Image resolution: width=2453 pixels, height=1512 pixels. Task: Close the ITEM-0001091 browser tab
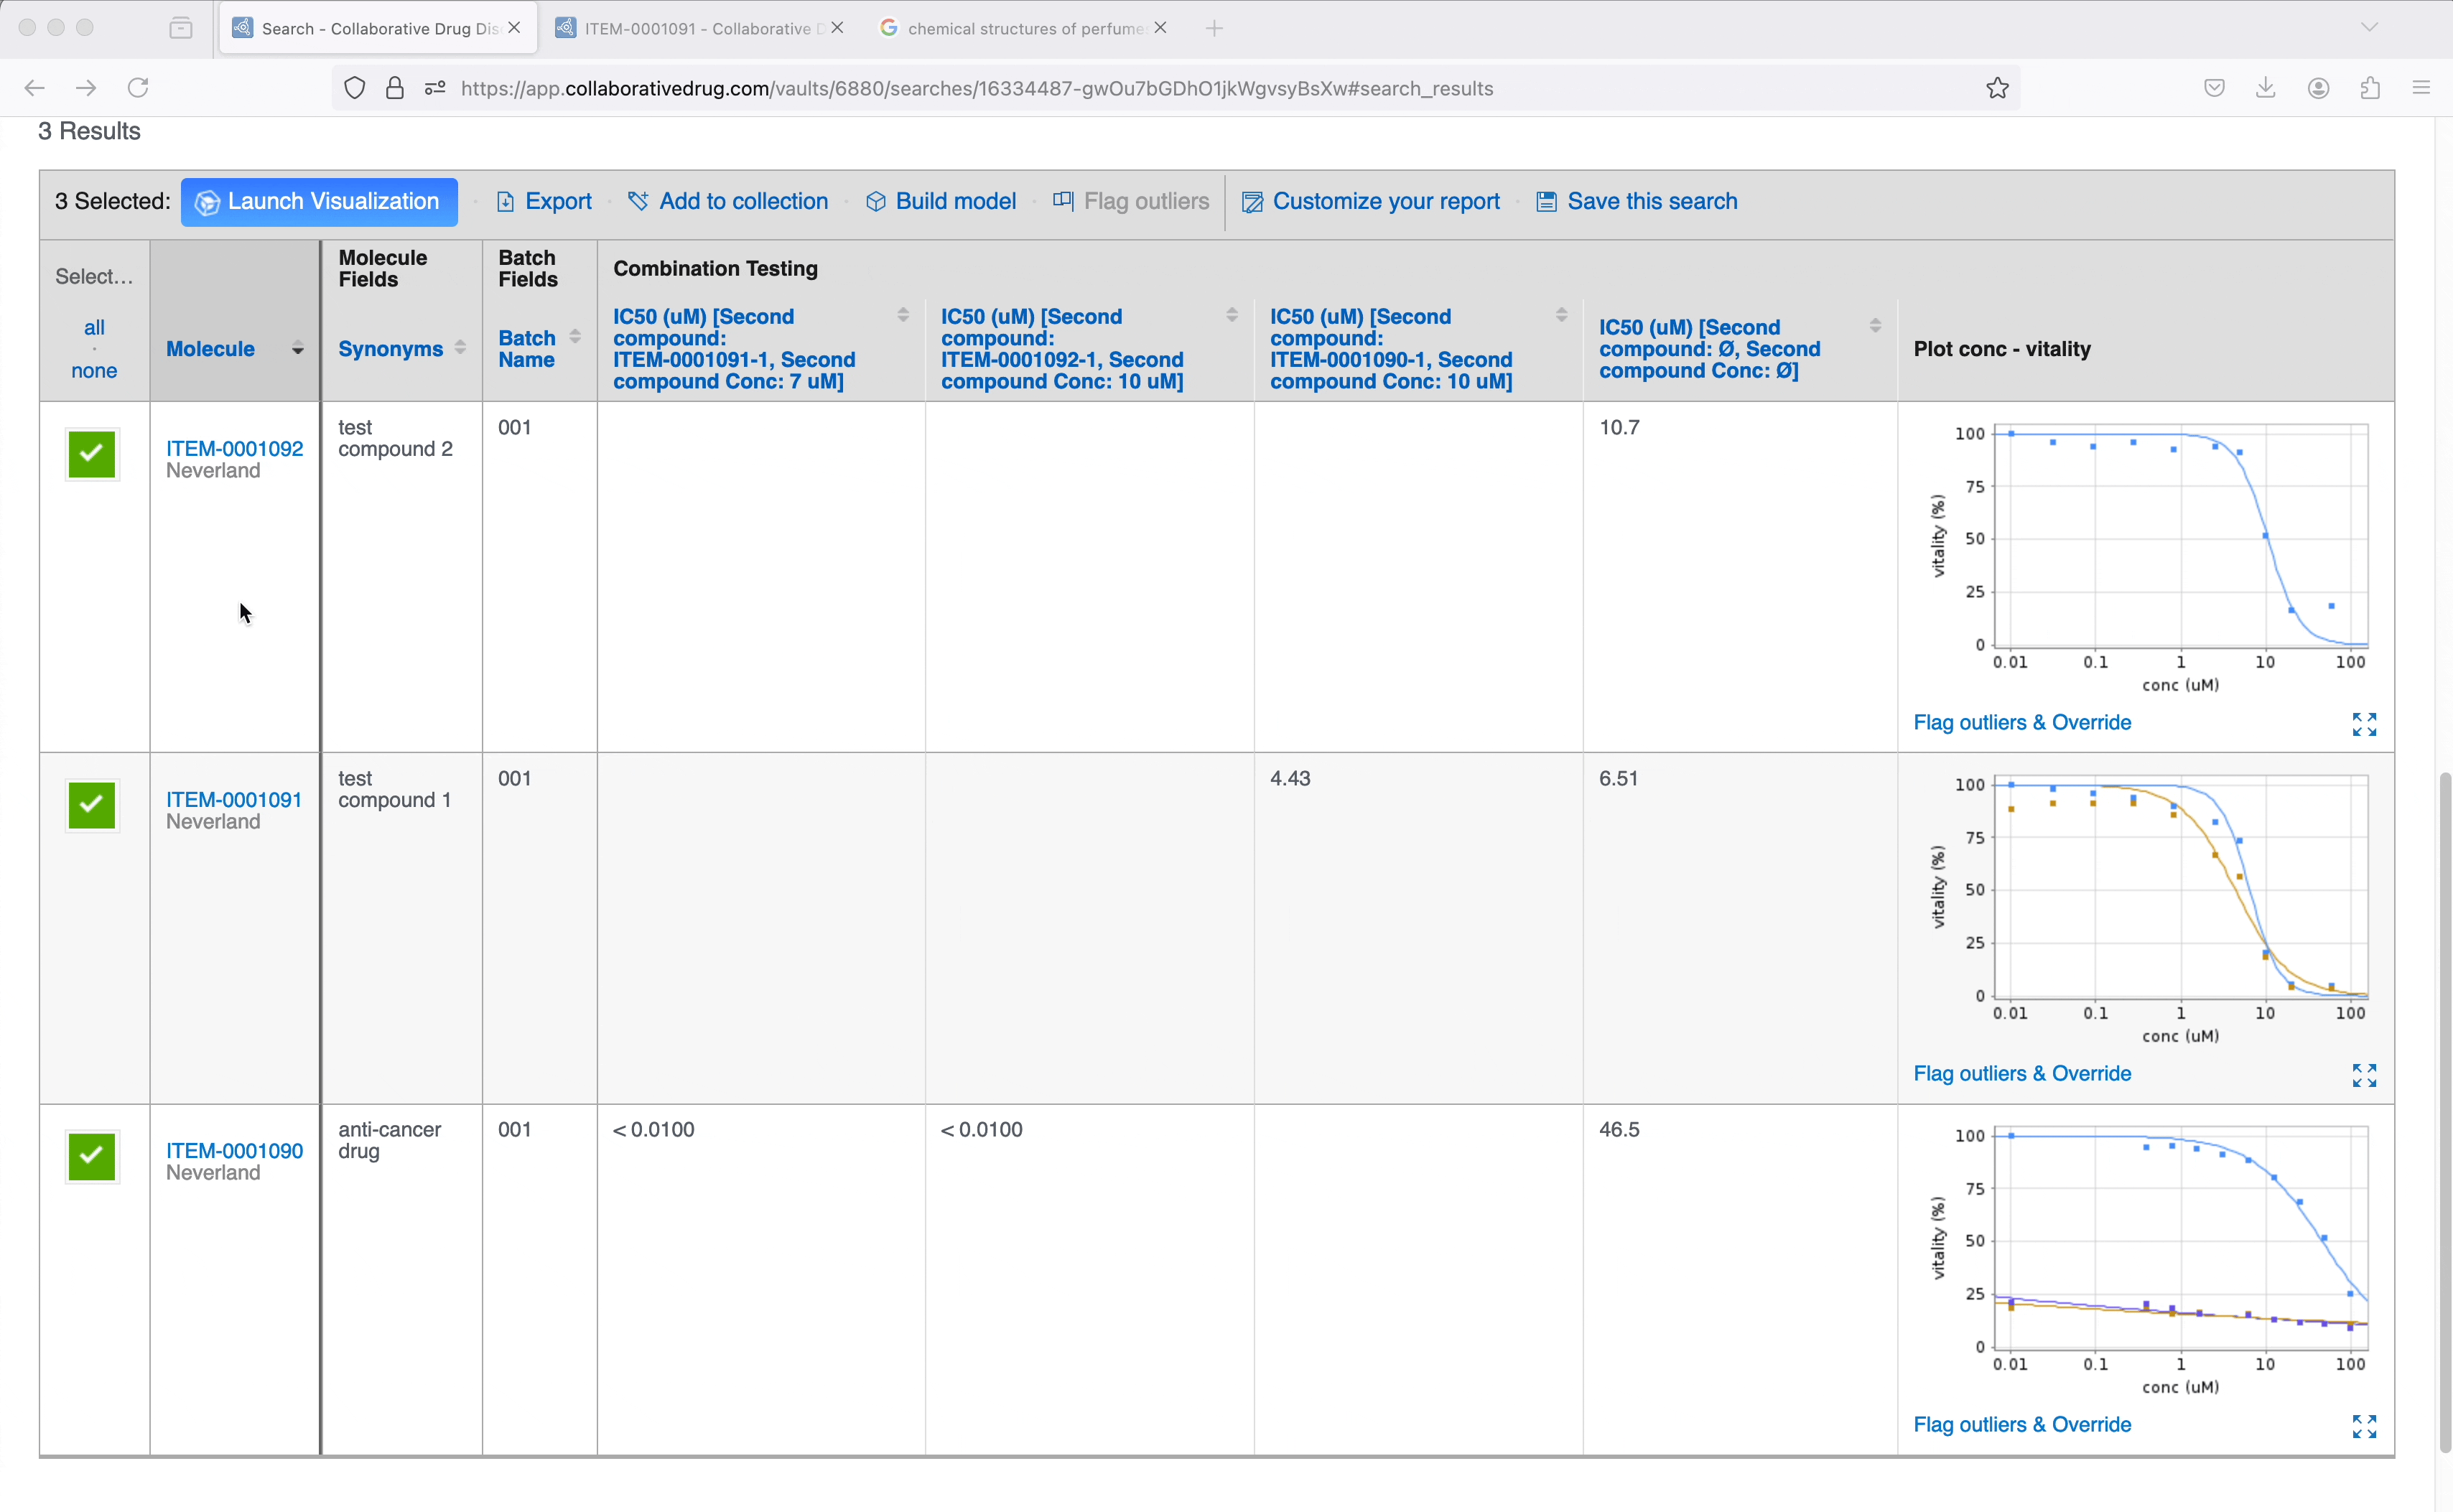pyautogui.click(x=837, y=28)
